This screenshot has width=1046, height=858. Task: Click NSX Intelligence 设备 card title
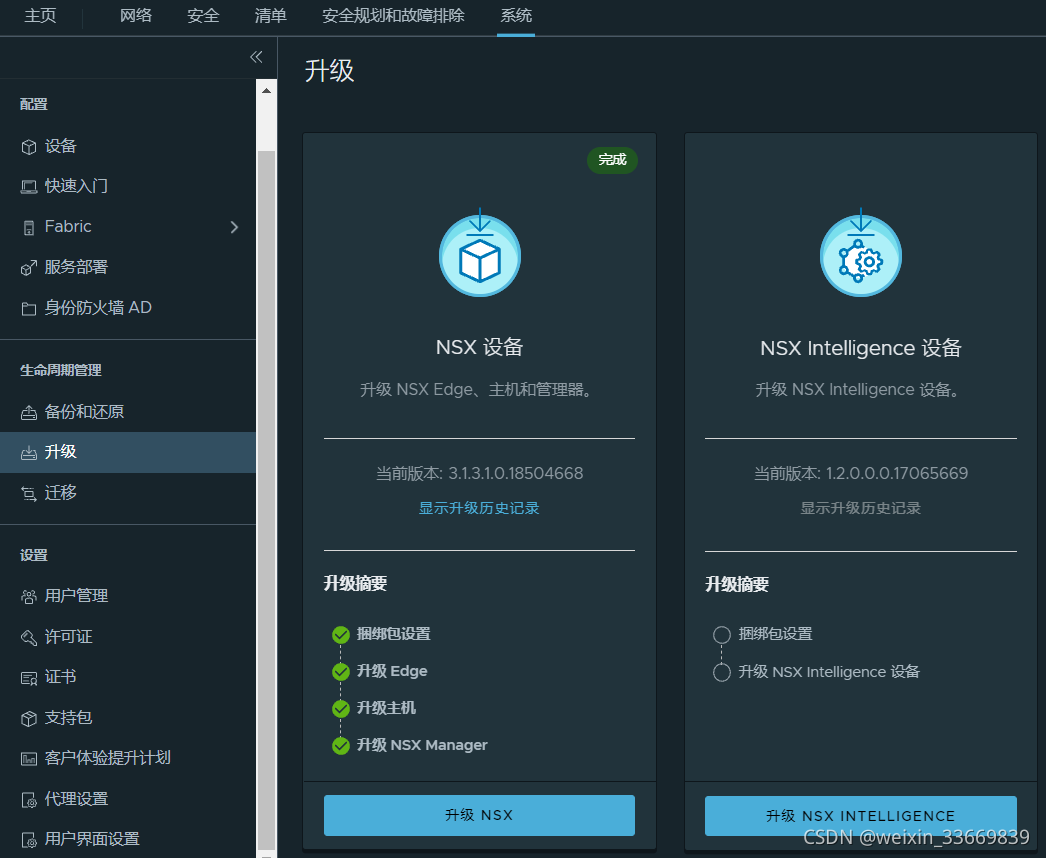(x=861, y=348)
